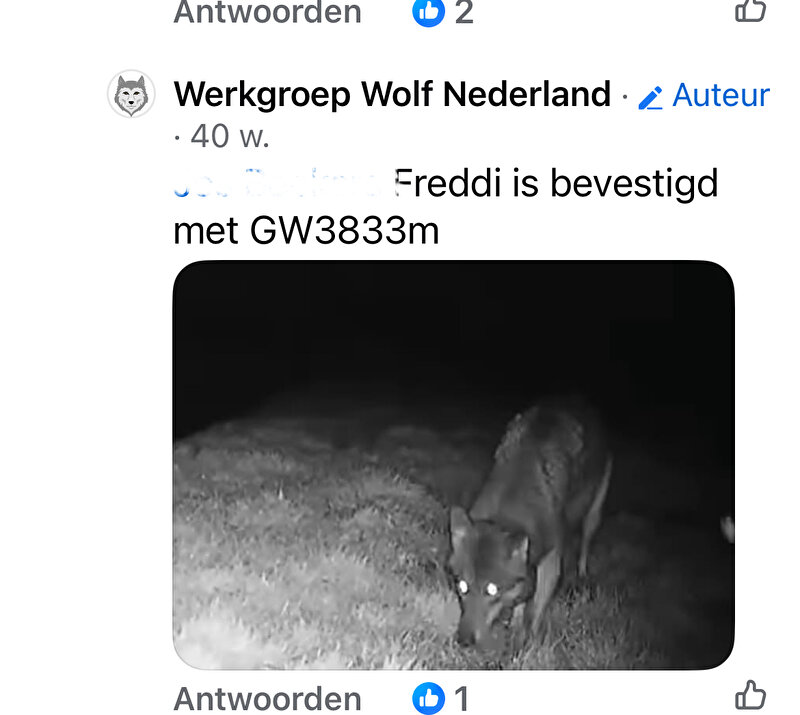Open reaction count 1 below photo
The height and width of the screenshot is (715, 800).
tap(462, 699)
